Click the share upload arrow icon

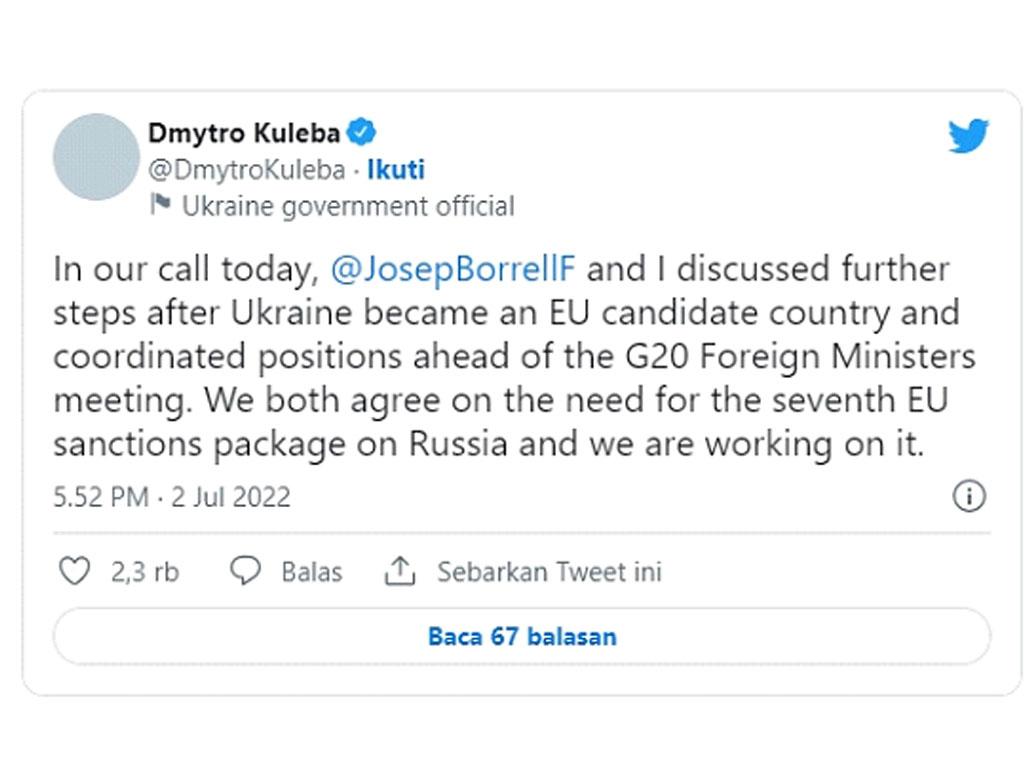(x=400, y=570)
